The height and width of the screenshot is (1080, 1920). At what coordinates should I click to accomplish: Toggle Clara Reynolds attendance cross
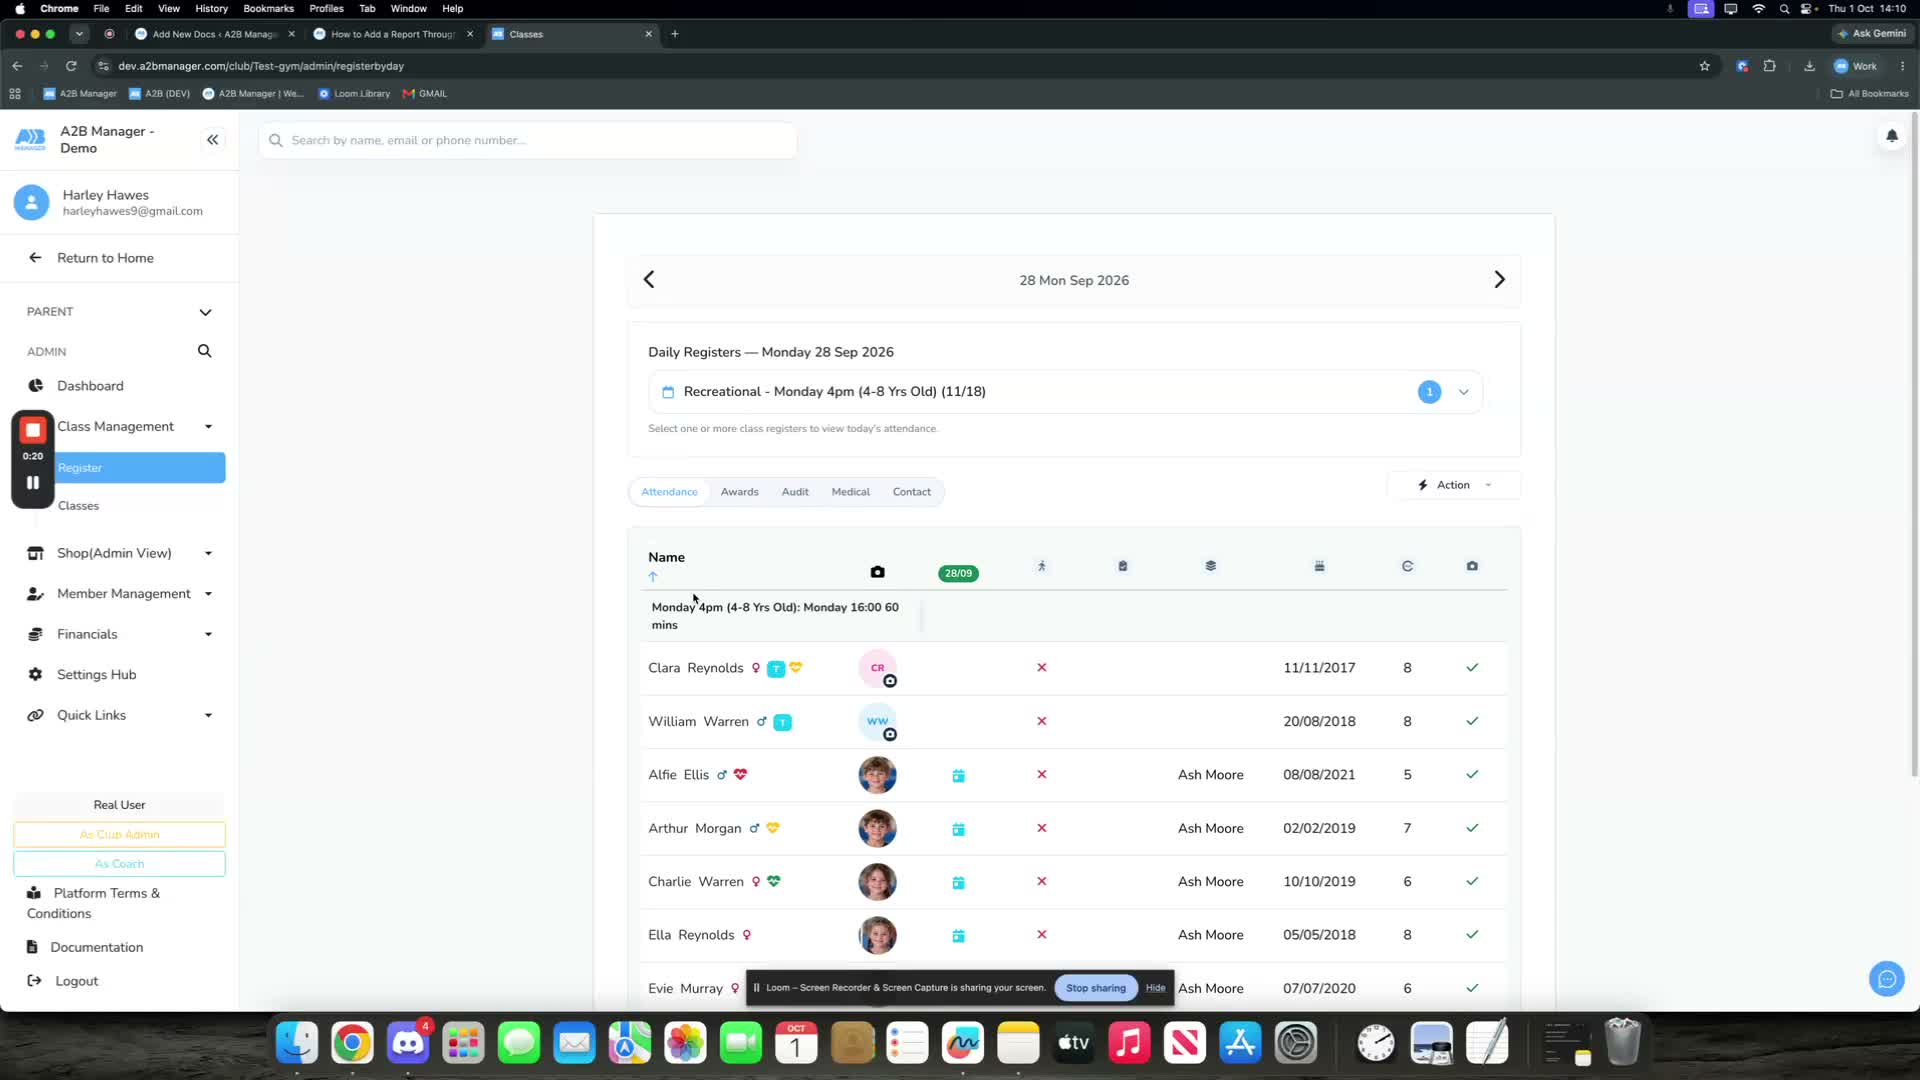pos(1041,667)
